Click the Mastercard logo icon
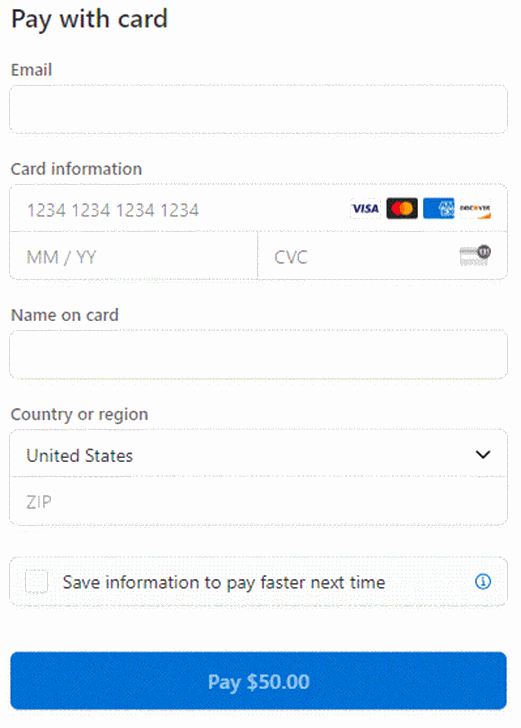The image size is (521, 728). click(402, 209)
